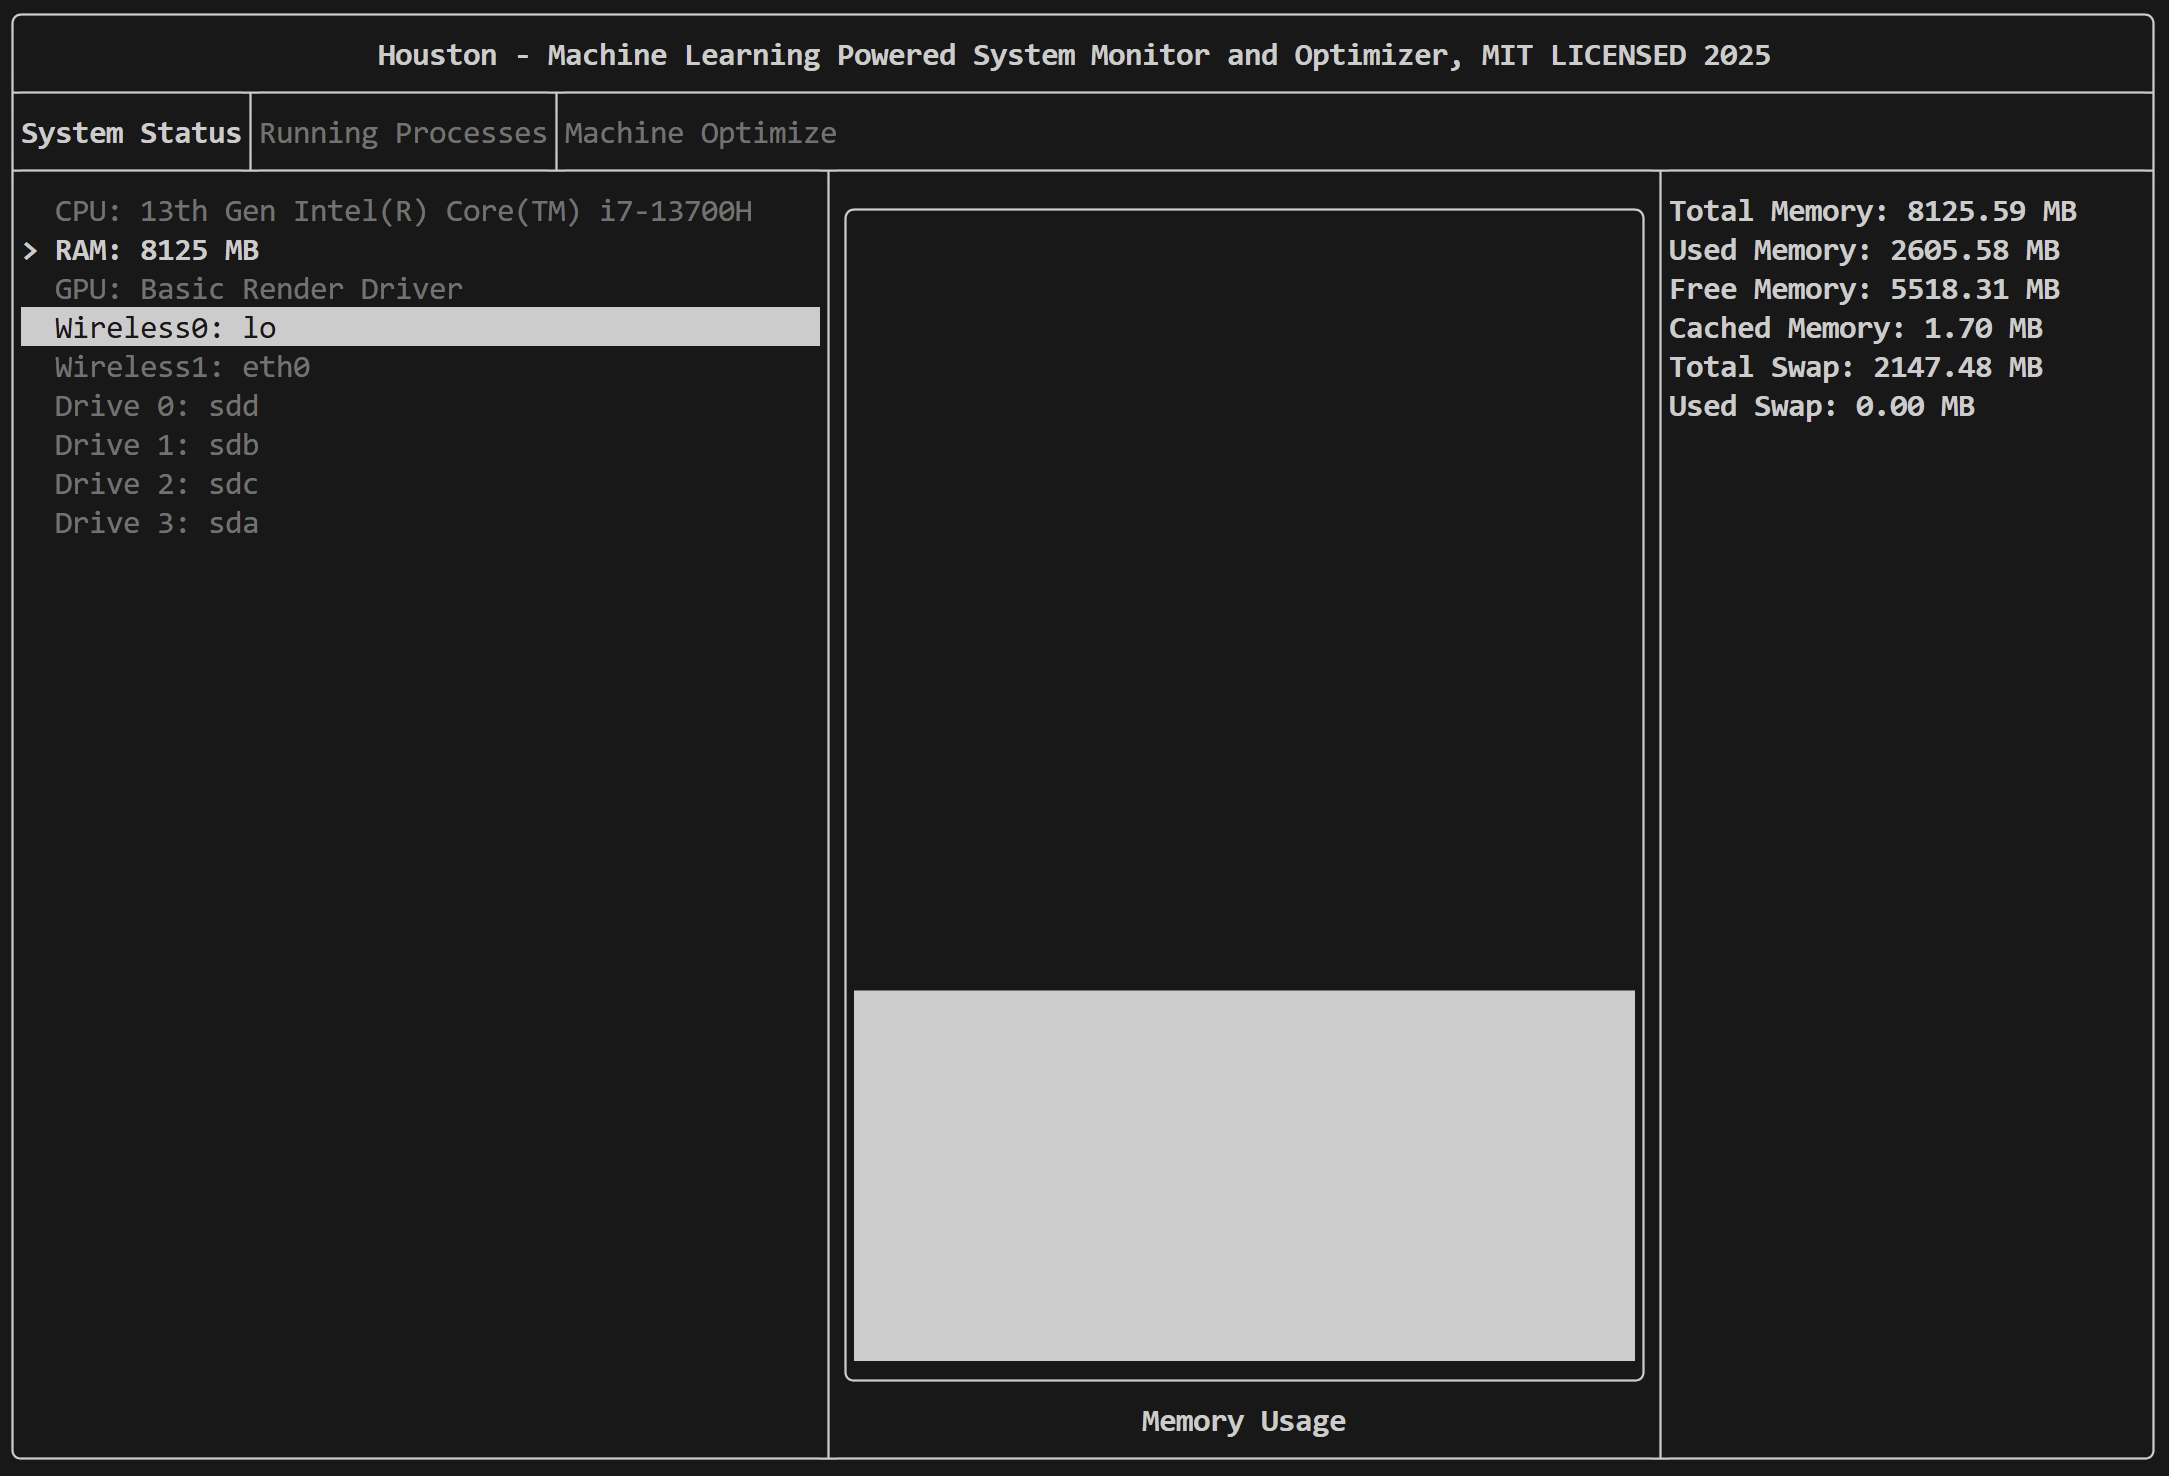The width and height of the screenshot is (2169, 1476).
Task: Select Drive 3: sda entry
Action: (157, 523)
